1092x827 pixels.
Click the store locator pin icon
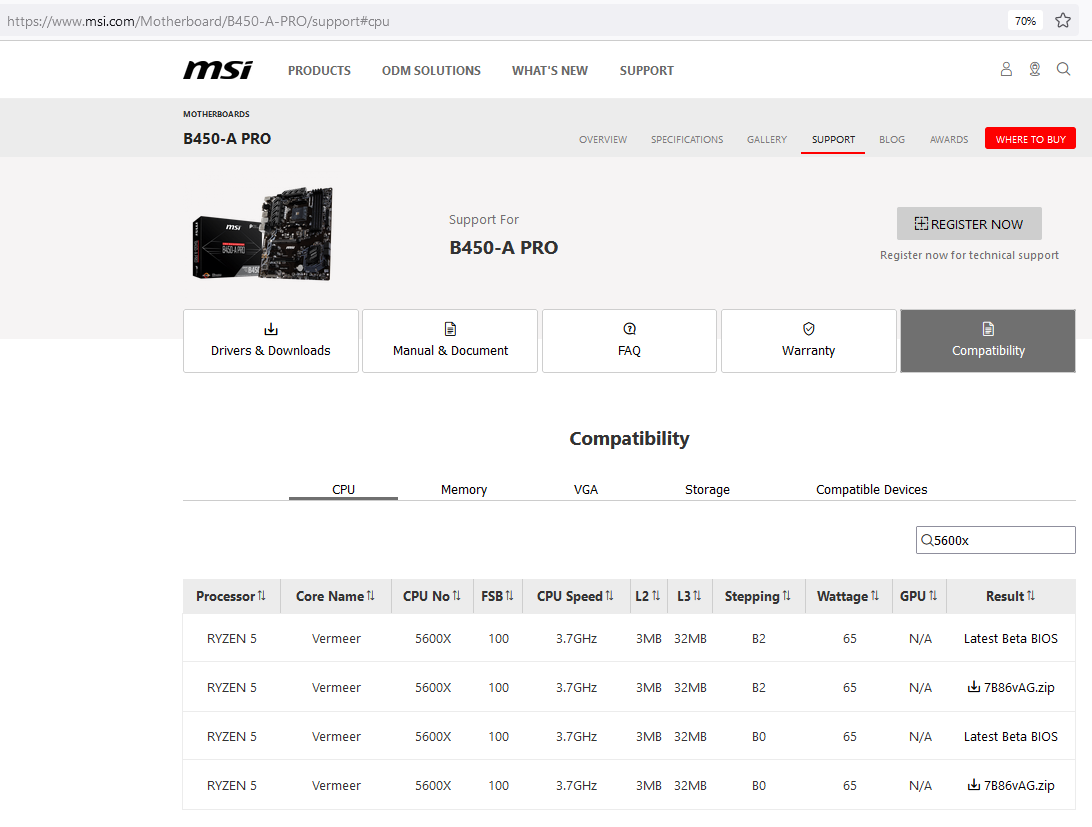click(1035, 69)
